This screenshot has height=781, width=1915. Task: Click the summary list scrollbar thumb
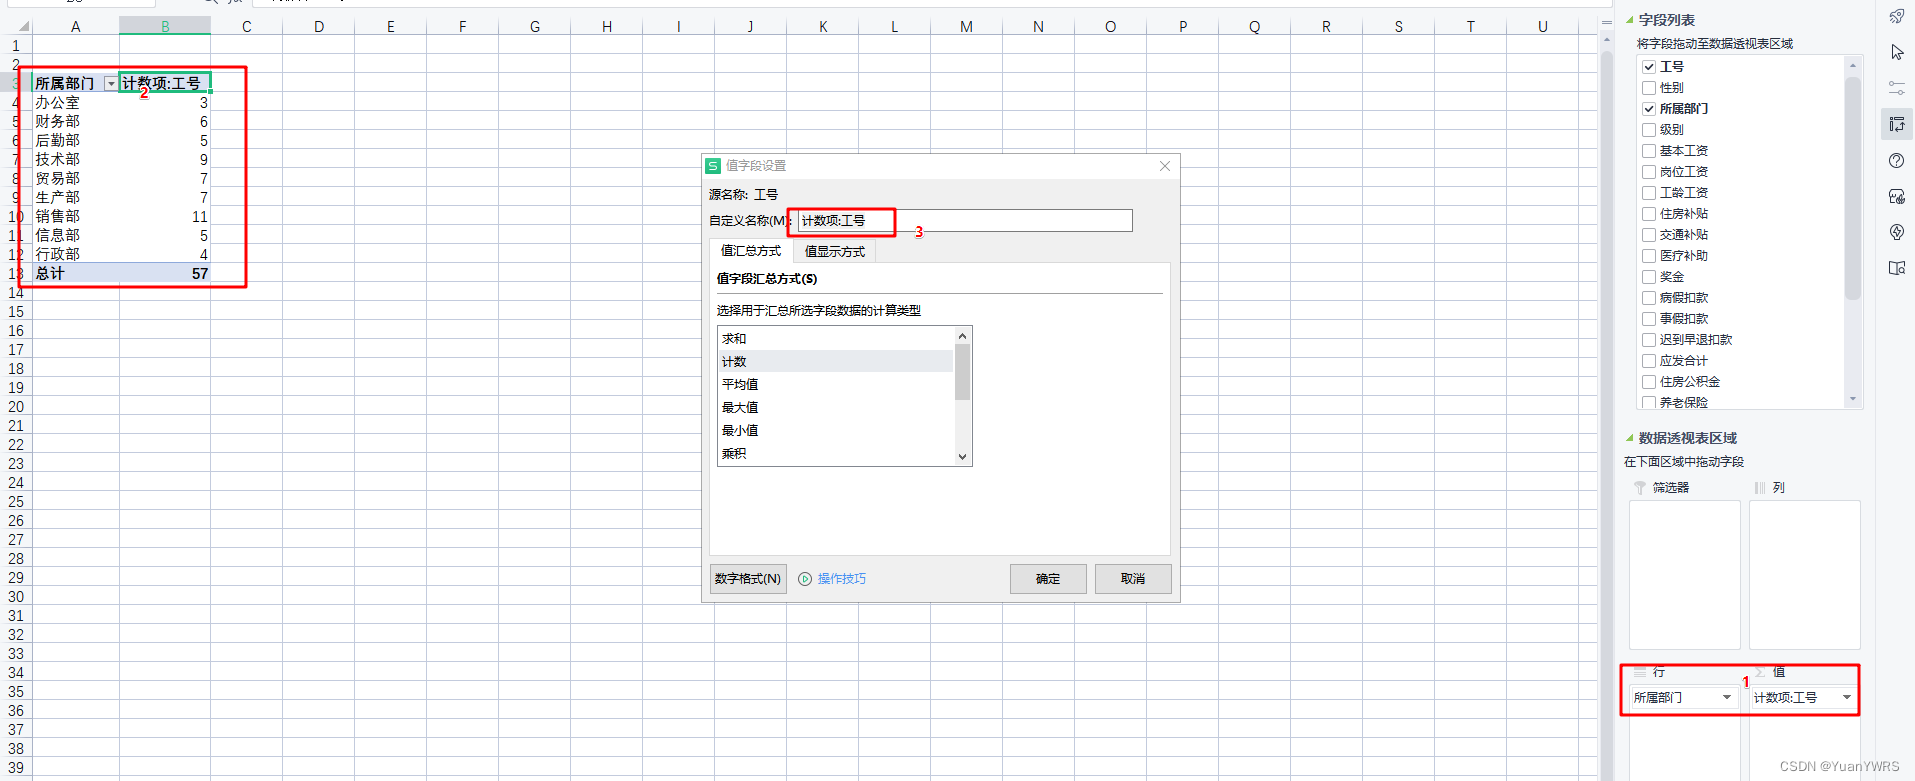[x=962, y=372]
